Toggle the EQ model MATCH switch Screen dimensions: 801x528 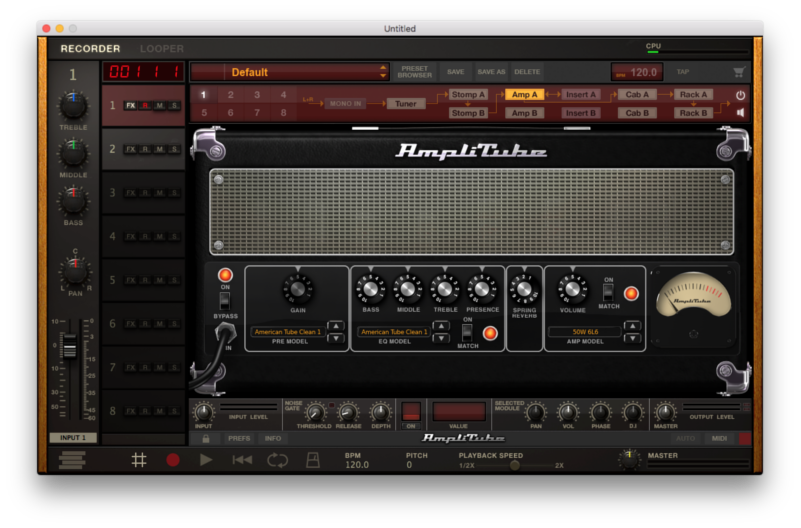point(467,333)
